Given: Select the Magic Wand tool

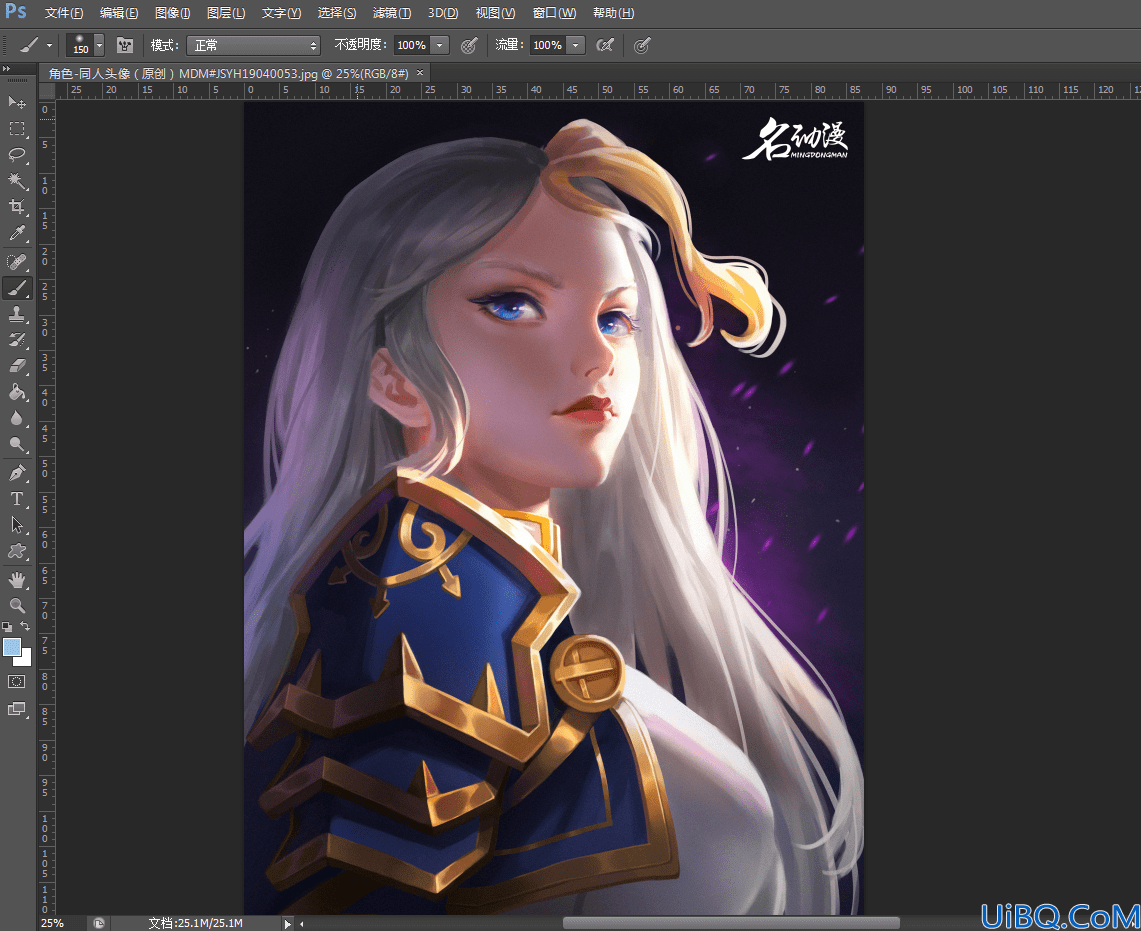Looking at the screenshot, I should click(17, 181).
